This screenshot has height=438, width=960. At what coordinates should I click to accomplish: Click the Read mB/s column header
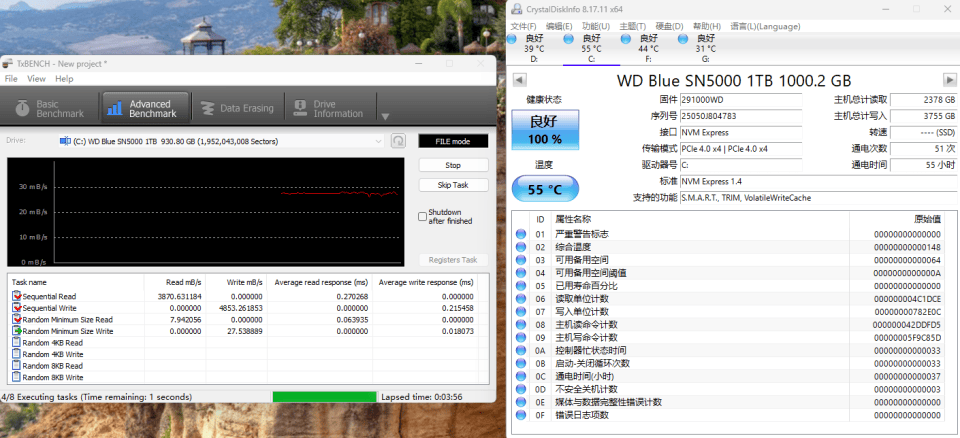[175, 282]
